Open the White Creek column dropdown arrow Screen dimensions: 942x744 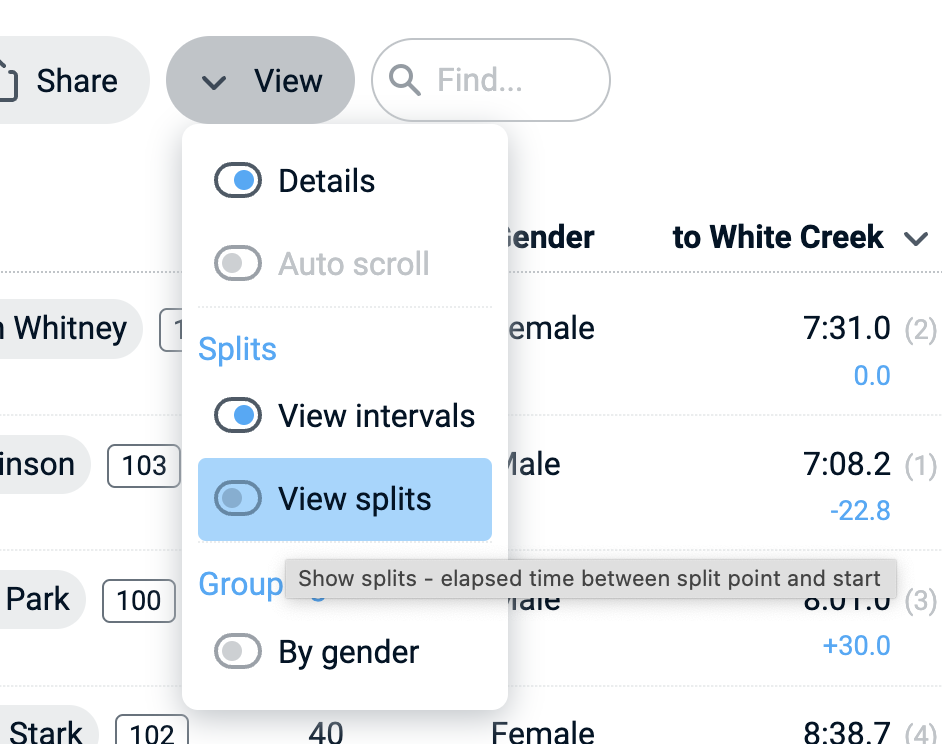coord(916,239)
